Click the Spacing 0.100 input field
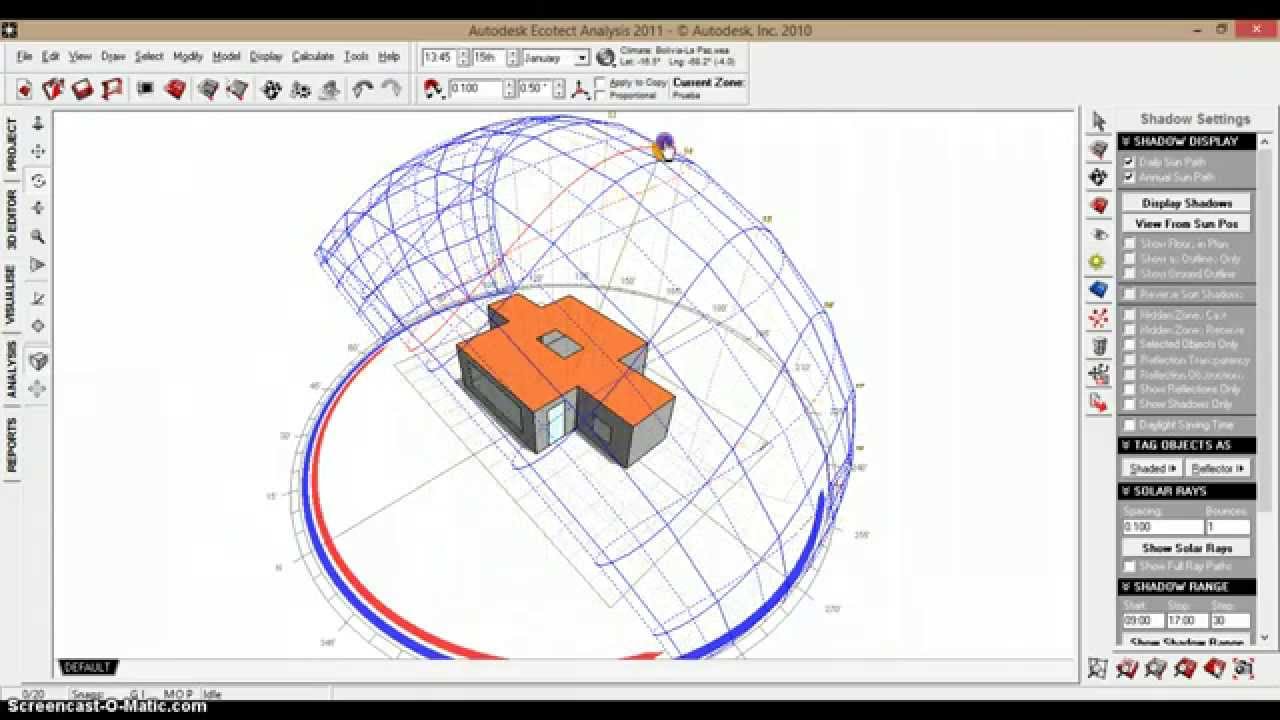This screenshot has height=720, width=1280. click(1162, 526)
